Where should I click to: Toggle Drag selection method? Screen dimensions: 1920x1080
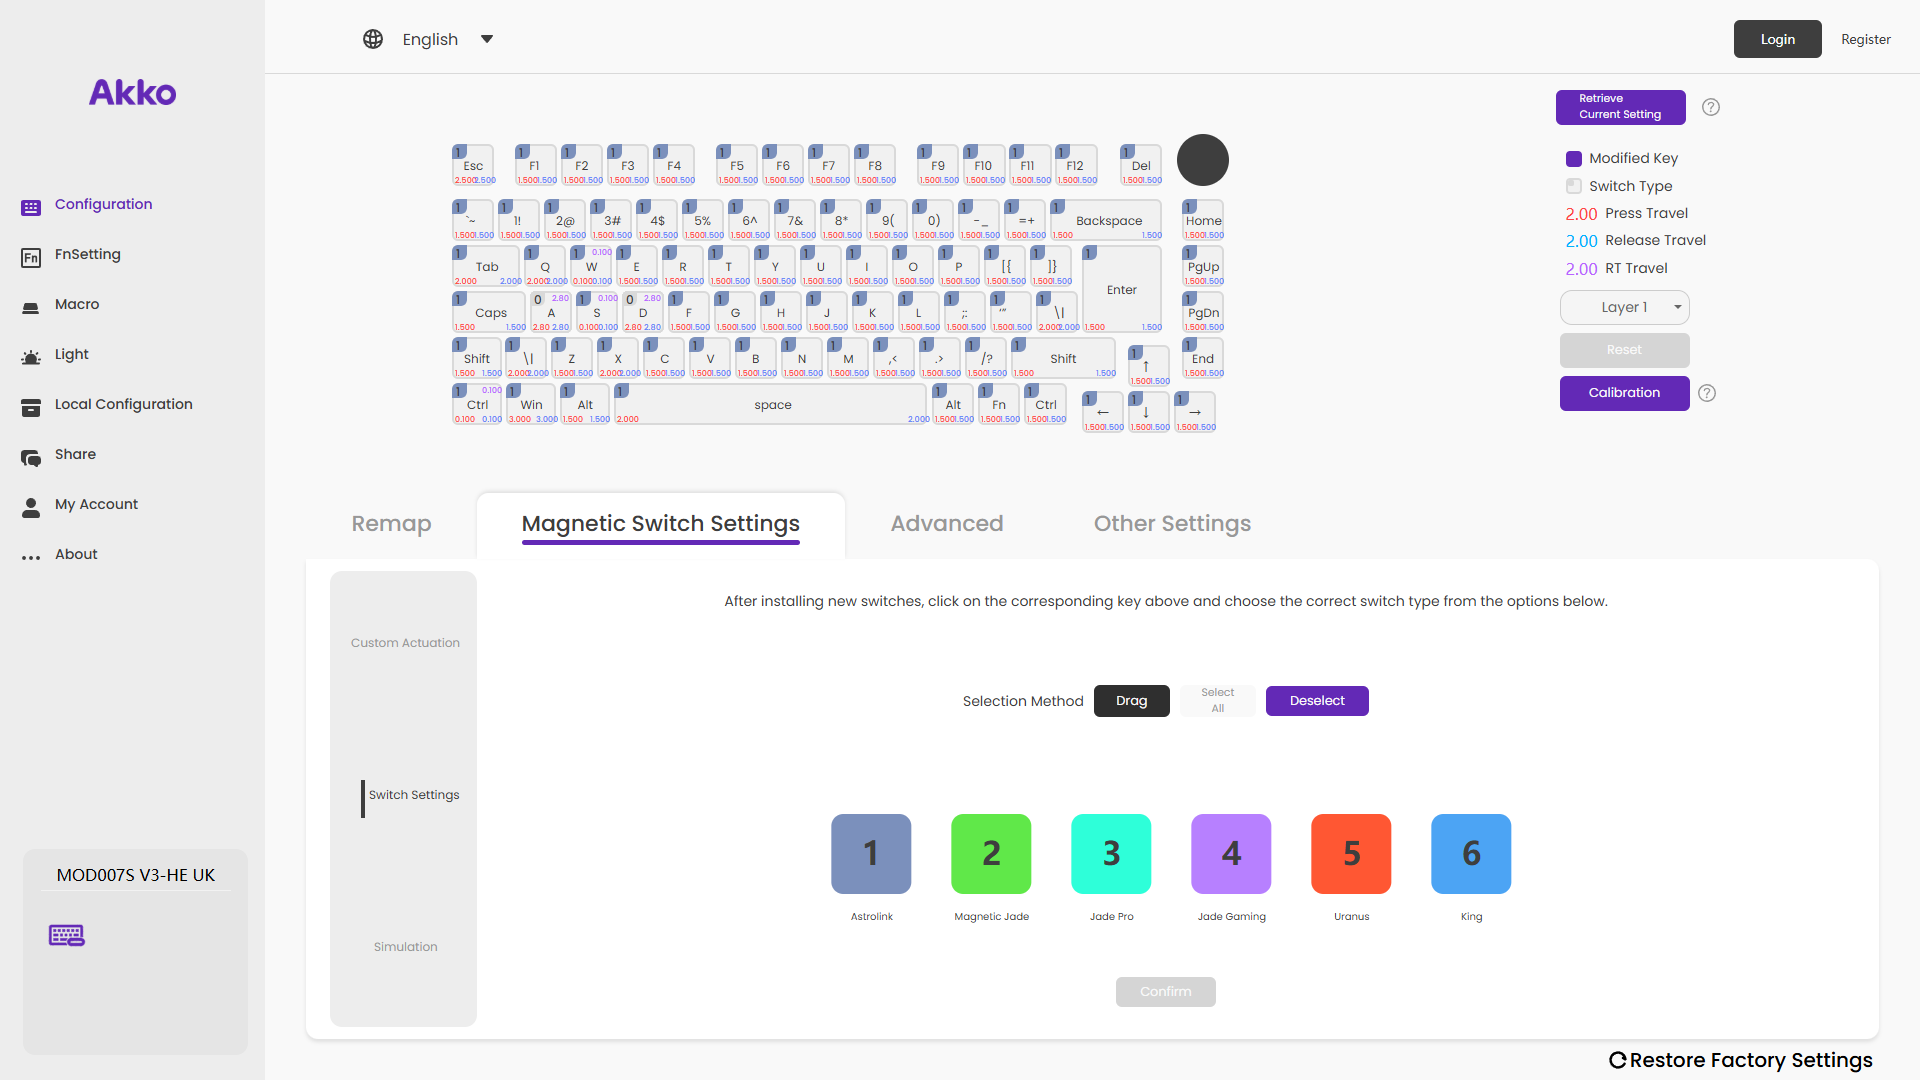[x=1131, y=701]
